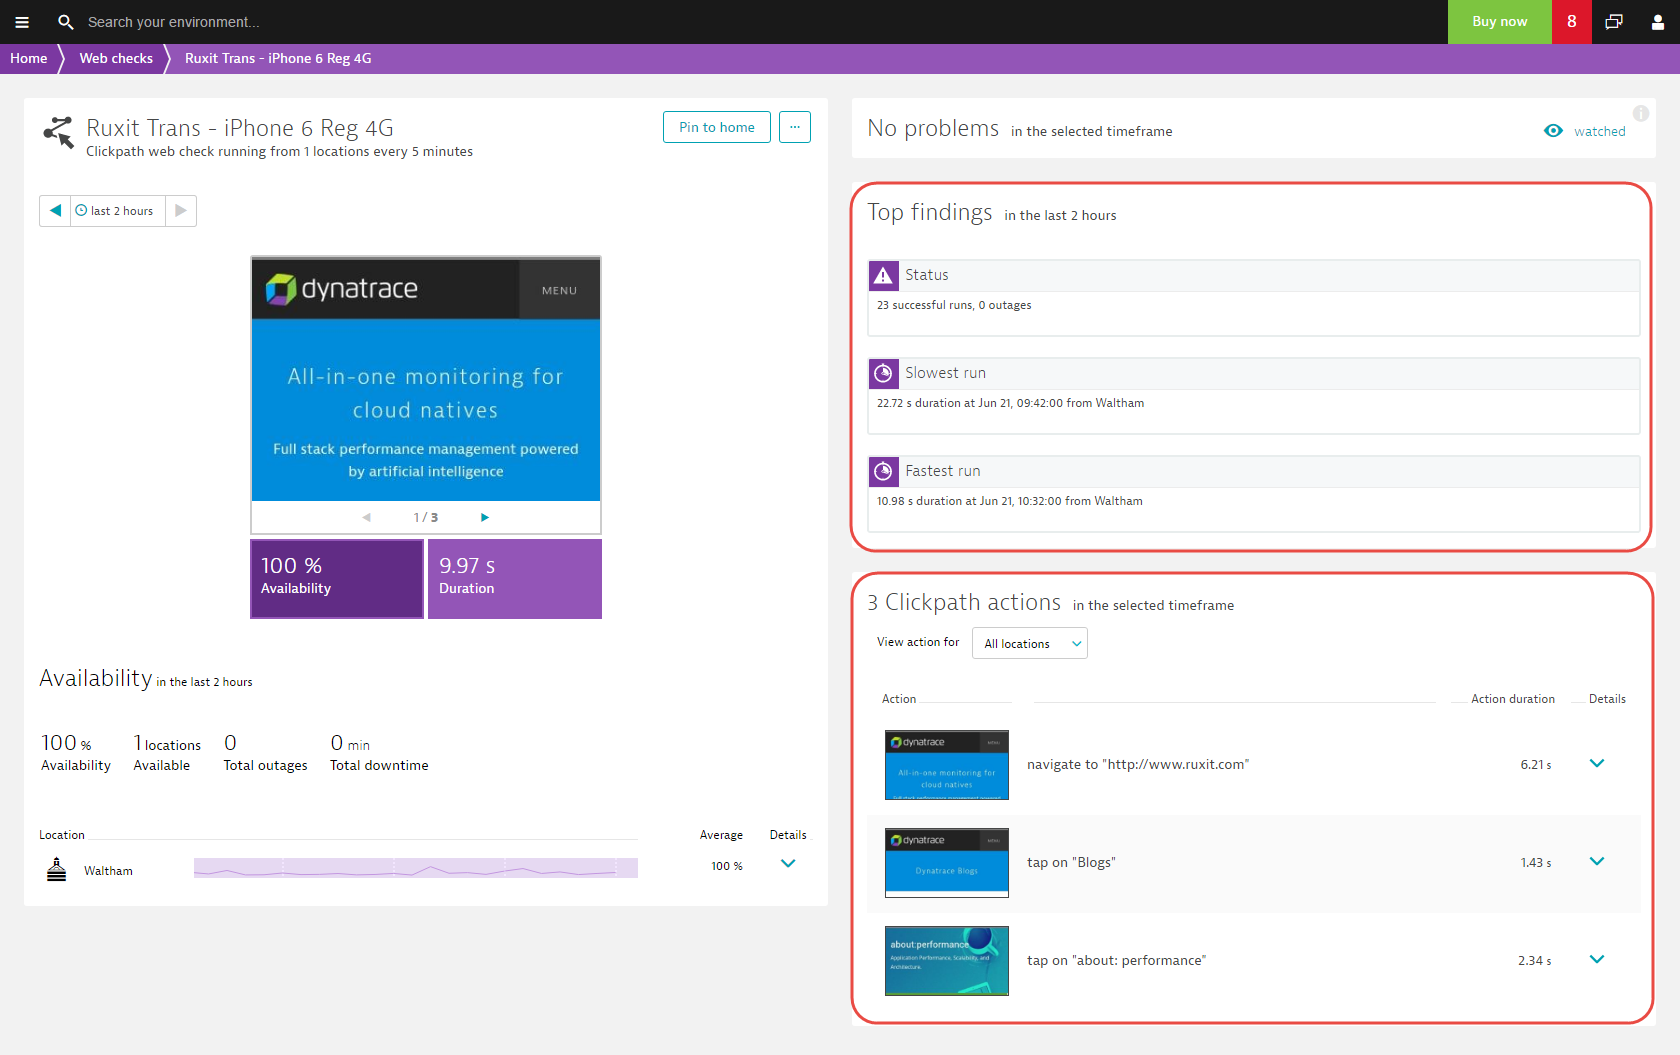Expand details for about: performance action
The width and height of the screenshot is (1680, 1055).
(x=1597, y=959)
